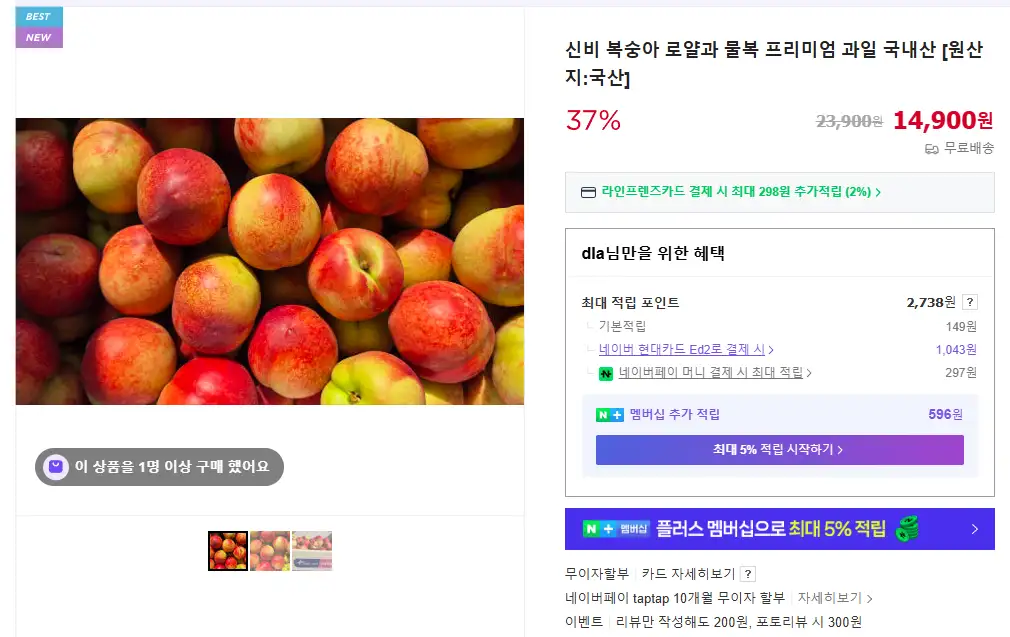This screenshot has width=1010, height=637.
Task: Open the 플러스 멤버십 banner arrow
Action: click(975, 529)
